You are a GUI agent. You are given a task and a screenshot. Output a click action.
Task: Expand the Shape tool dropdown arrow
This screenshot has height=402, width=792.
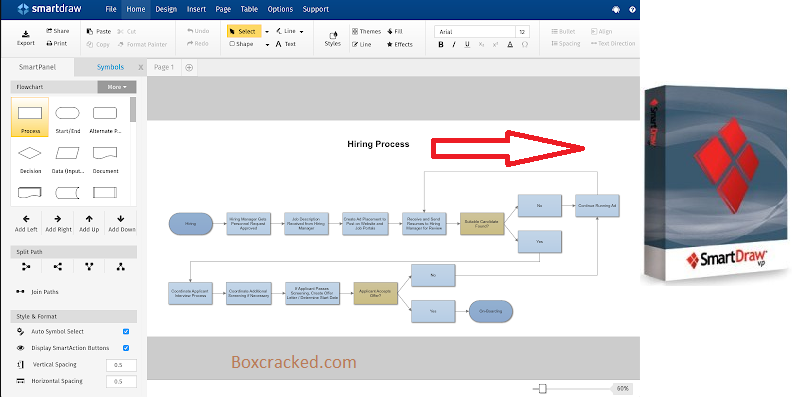pos(267,44)
